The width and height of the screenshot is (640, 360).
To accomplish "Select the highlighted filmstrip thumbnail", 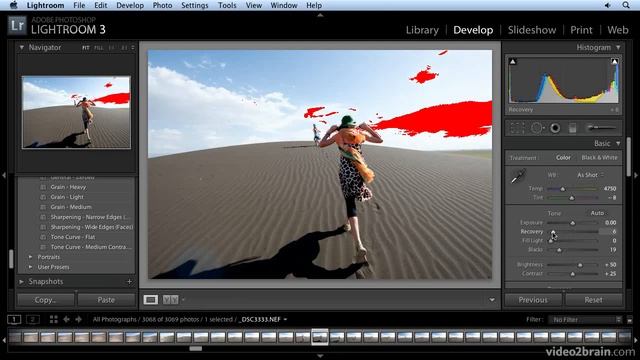I will click(320, 337).
